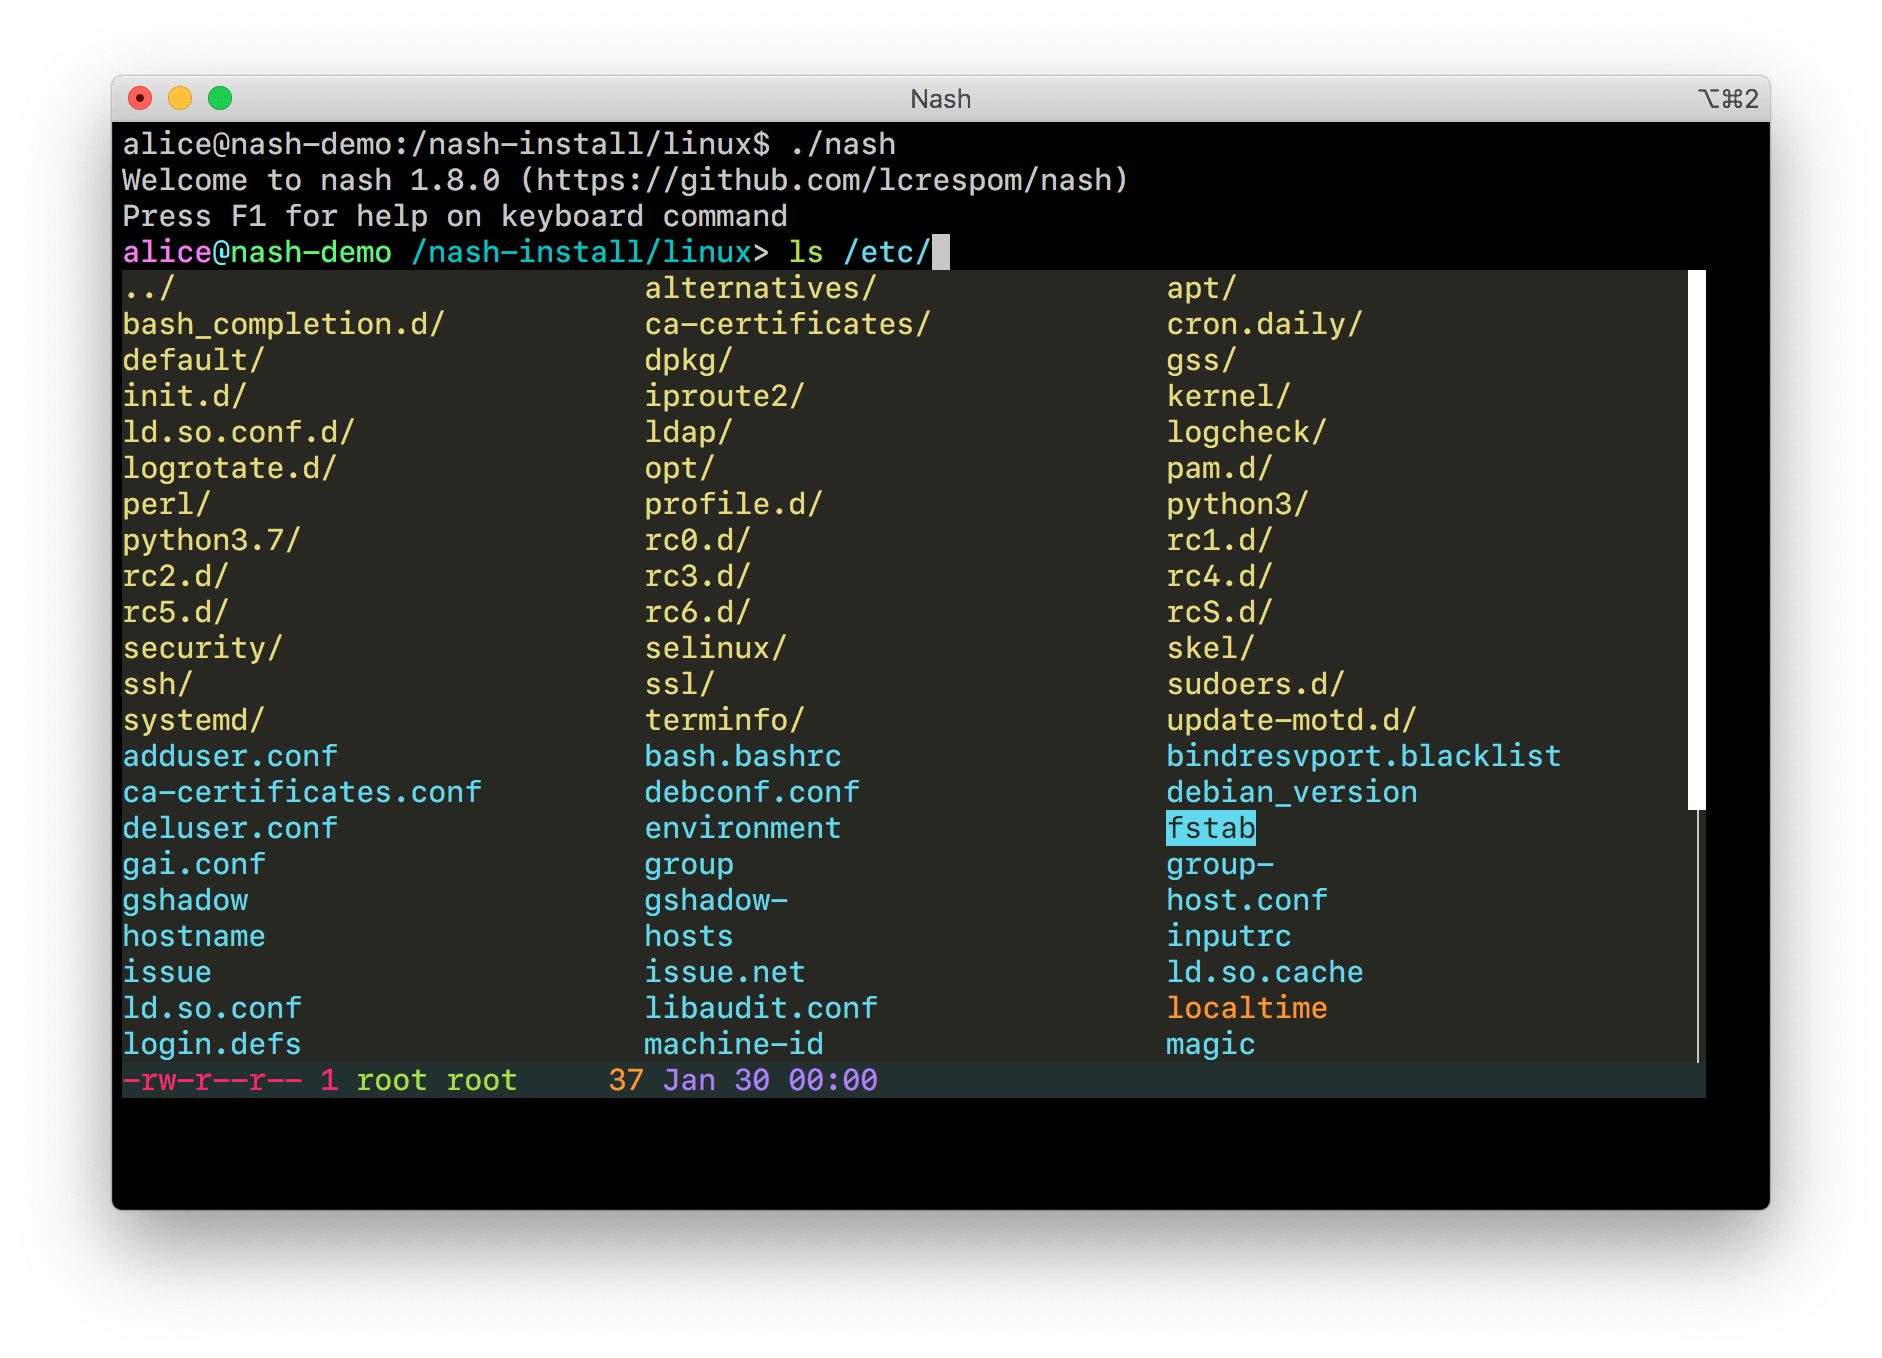The width and height of the screenshot is (1882, 1358).
Task: Select the environment file entry
Action: click(742, 828)
